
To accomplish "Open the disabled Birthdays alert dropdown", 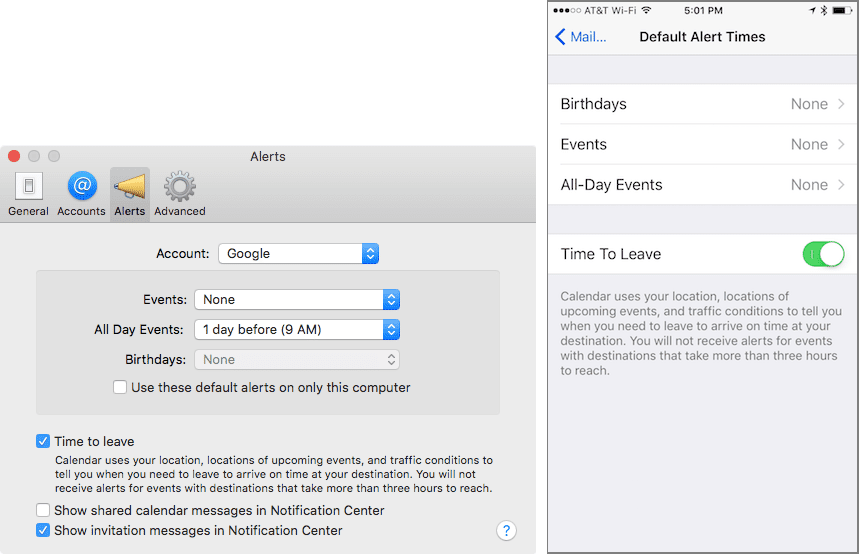I will tap(297, 359).
